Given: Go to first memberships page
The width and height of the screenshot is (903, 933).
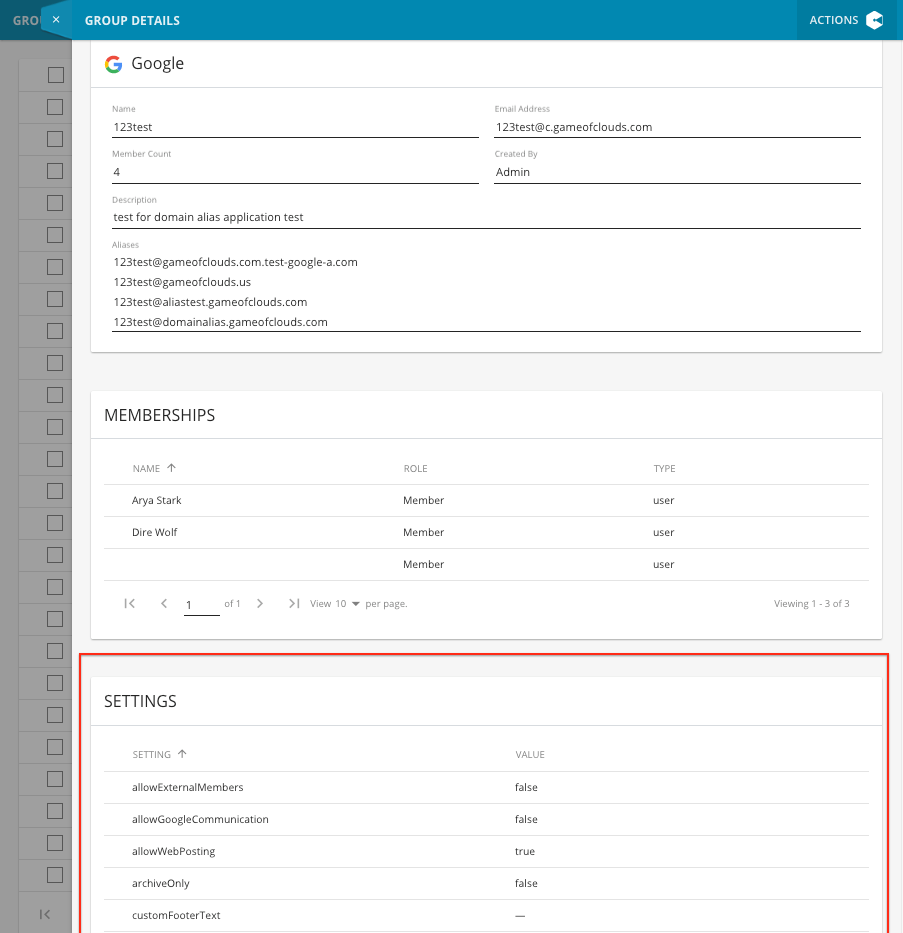Looking at the screenshot, I should [130, 603].
